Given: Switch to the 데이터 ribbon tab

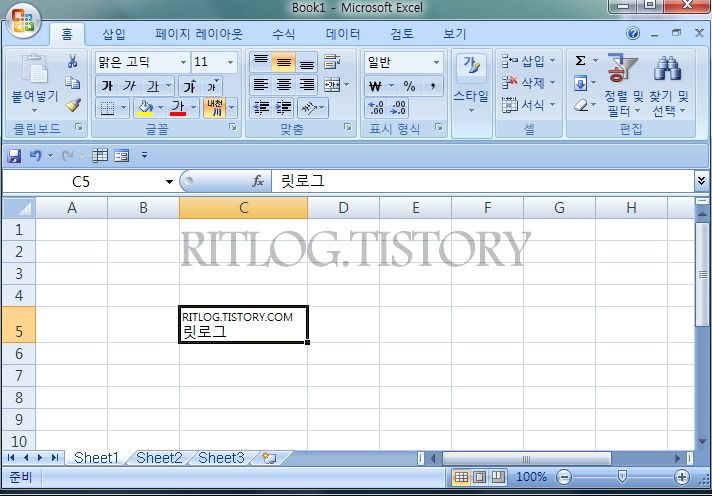Looking at the screenshot, I should 343,34.
